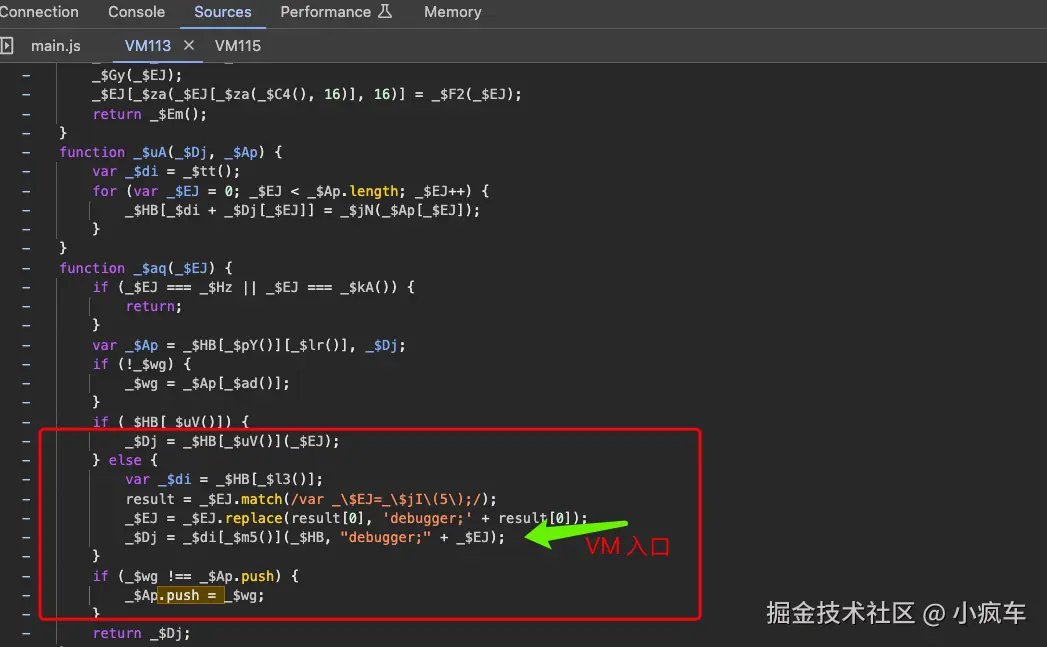Click the 'match' method call
The height and width of the screenshot is (647, 1047).
click(261, 499)
